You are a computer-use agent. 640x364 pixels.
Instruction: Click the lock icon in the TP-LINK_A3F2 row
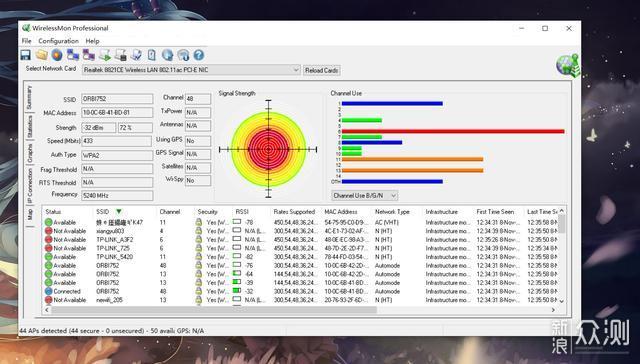pyautogui.click(x=199, y=240)
